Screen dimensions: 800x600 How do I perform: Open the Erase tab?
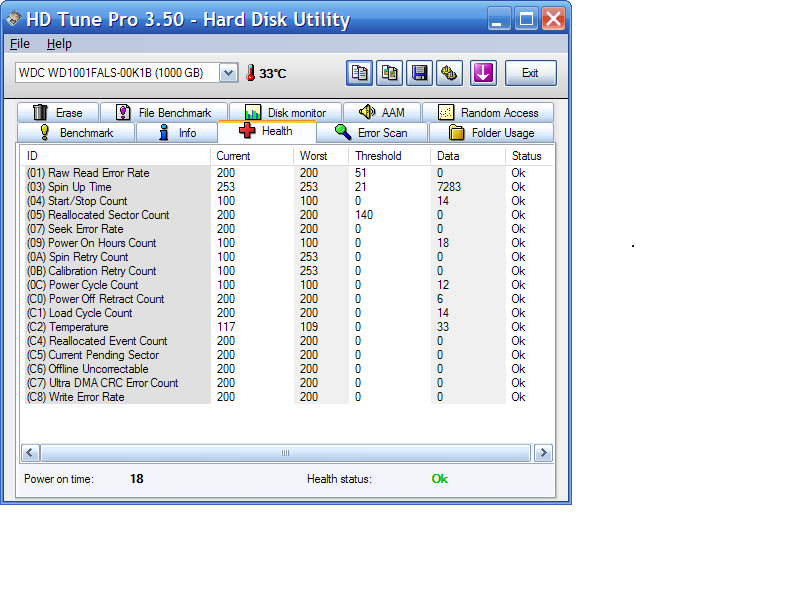tap(58, 113)
